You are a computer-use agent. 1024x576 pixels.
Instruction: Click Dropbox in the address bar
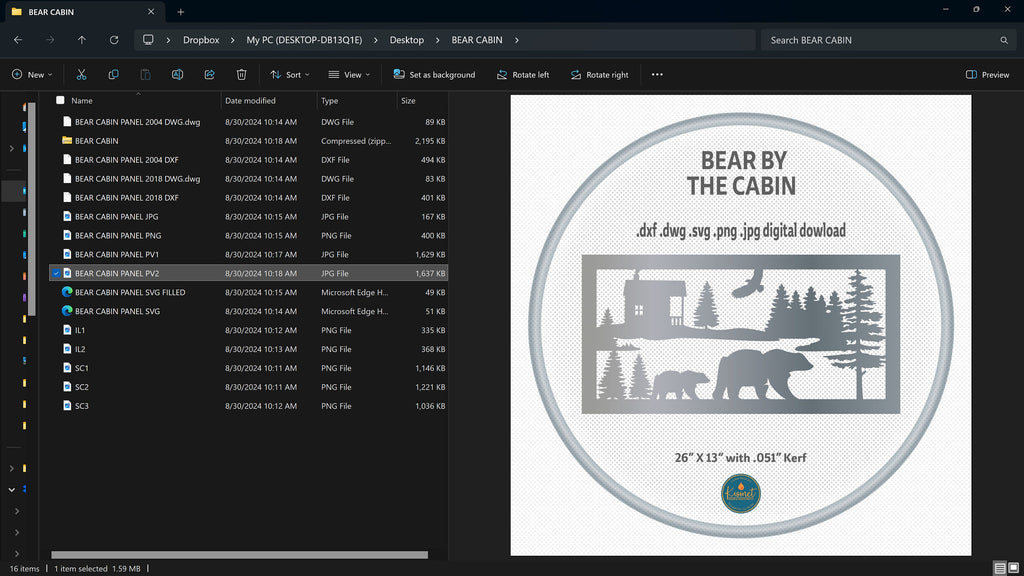click(201, 40)
